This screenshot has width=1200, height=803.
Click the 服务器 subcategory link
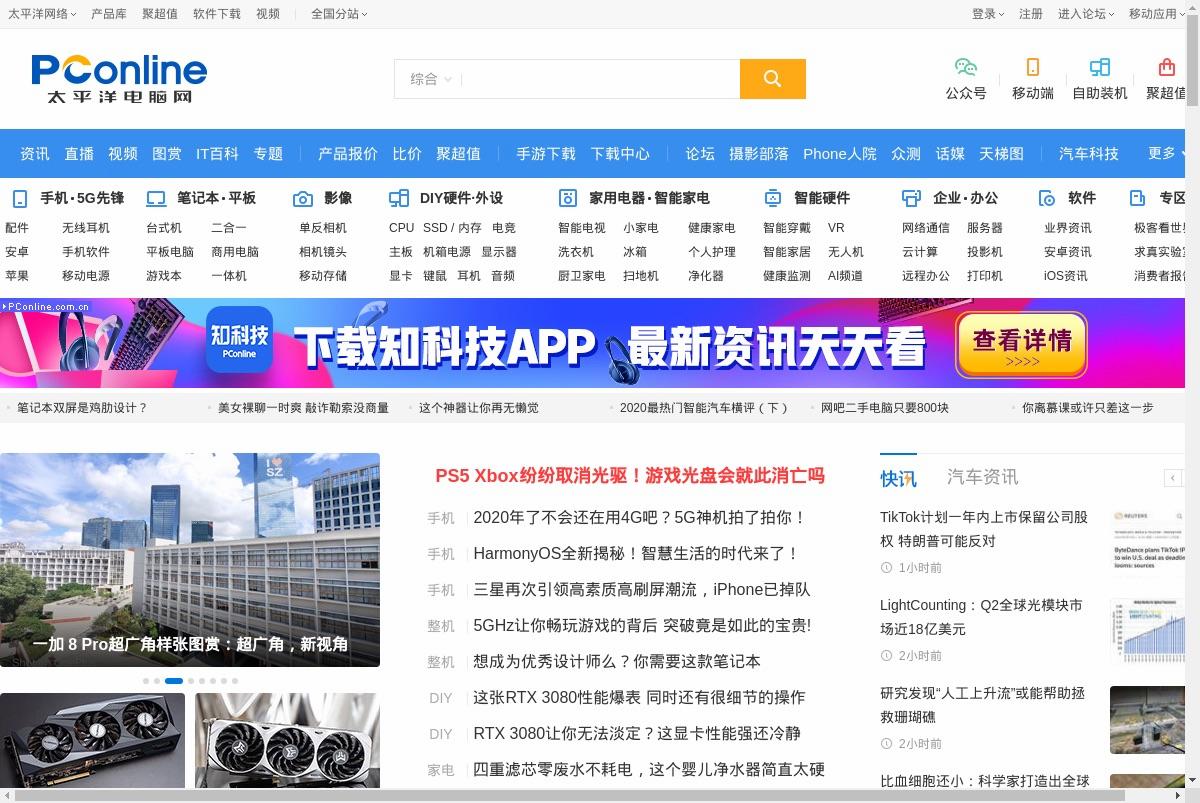click(985, 228)
